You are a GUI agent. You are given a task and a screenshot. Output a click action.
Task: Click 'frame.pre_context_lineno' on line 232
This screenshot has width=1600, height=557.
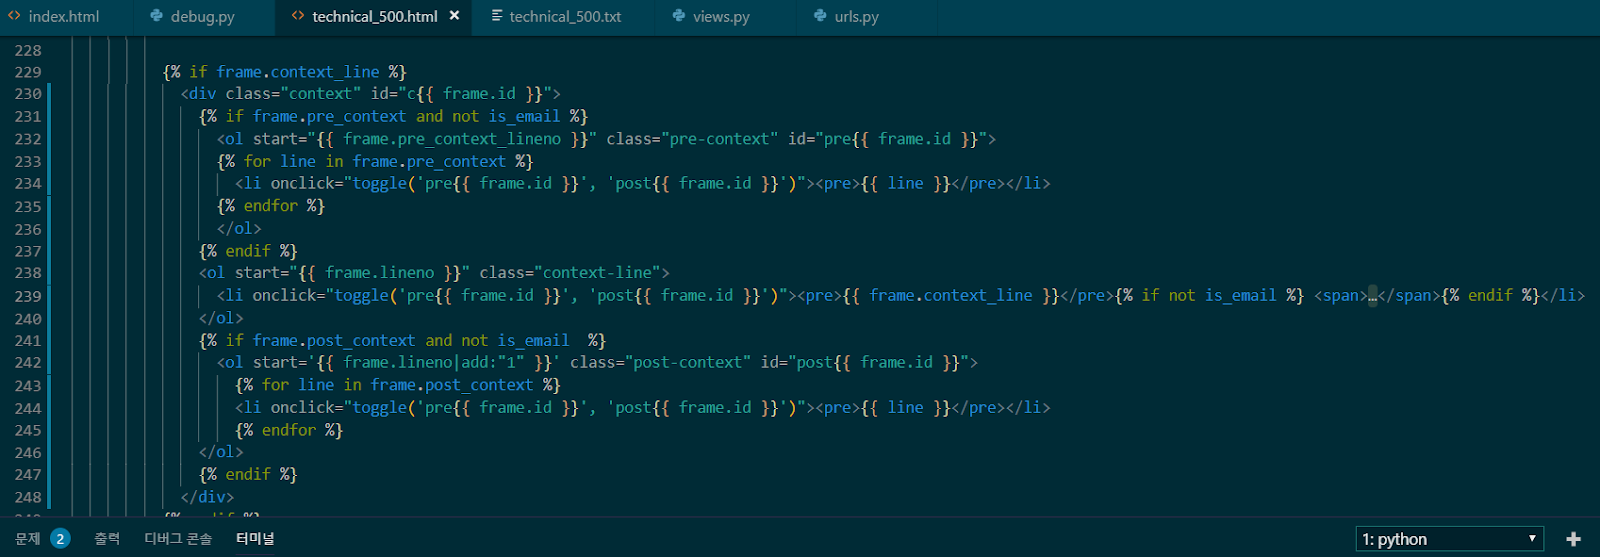pyautogui.click(x=452, y=139)
